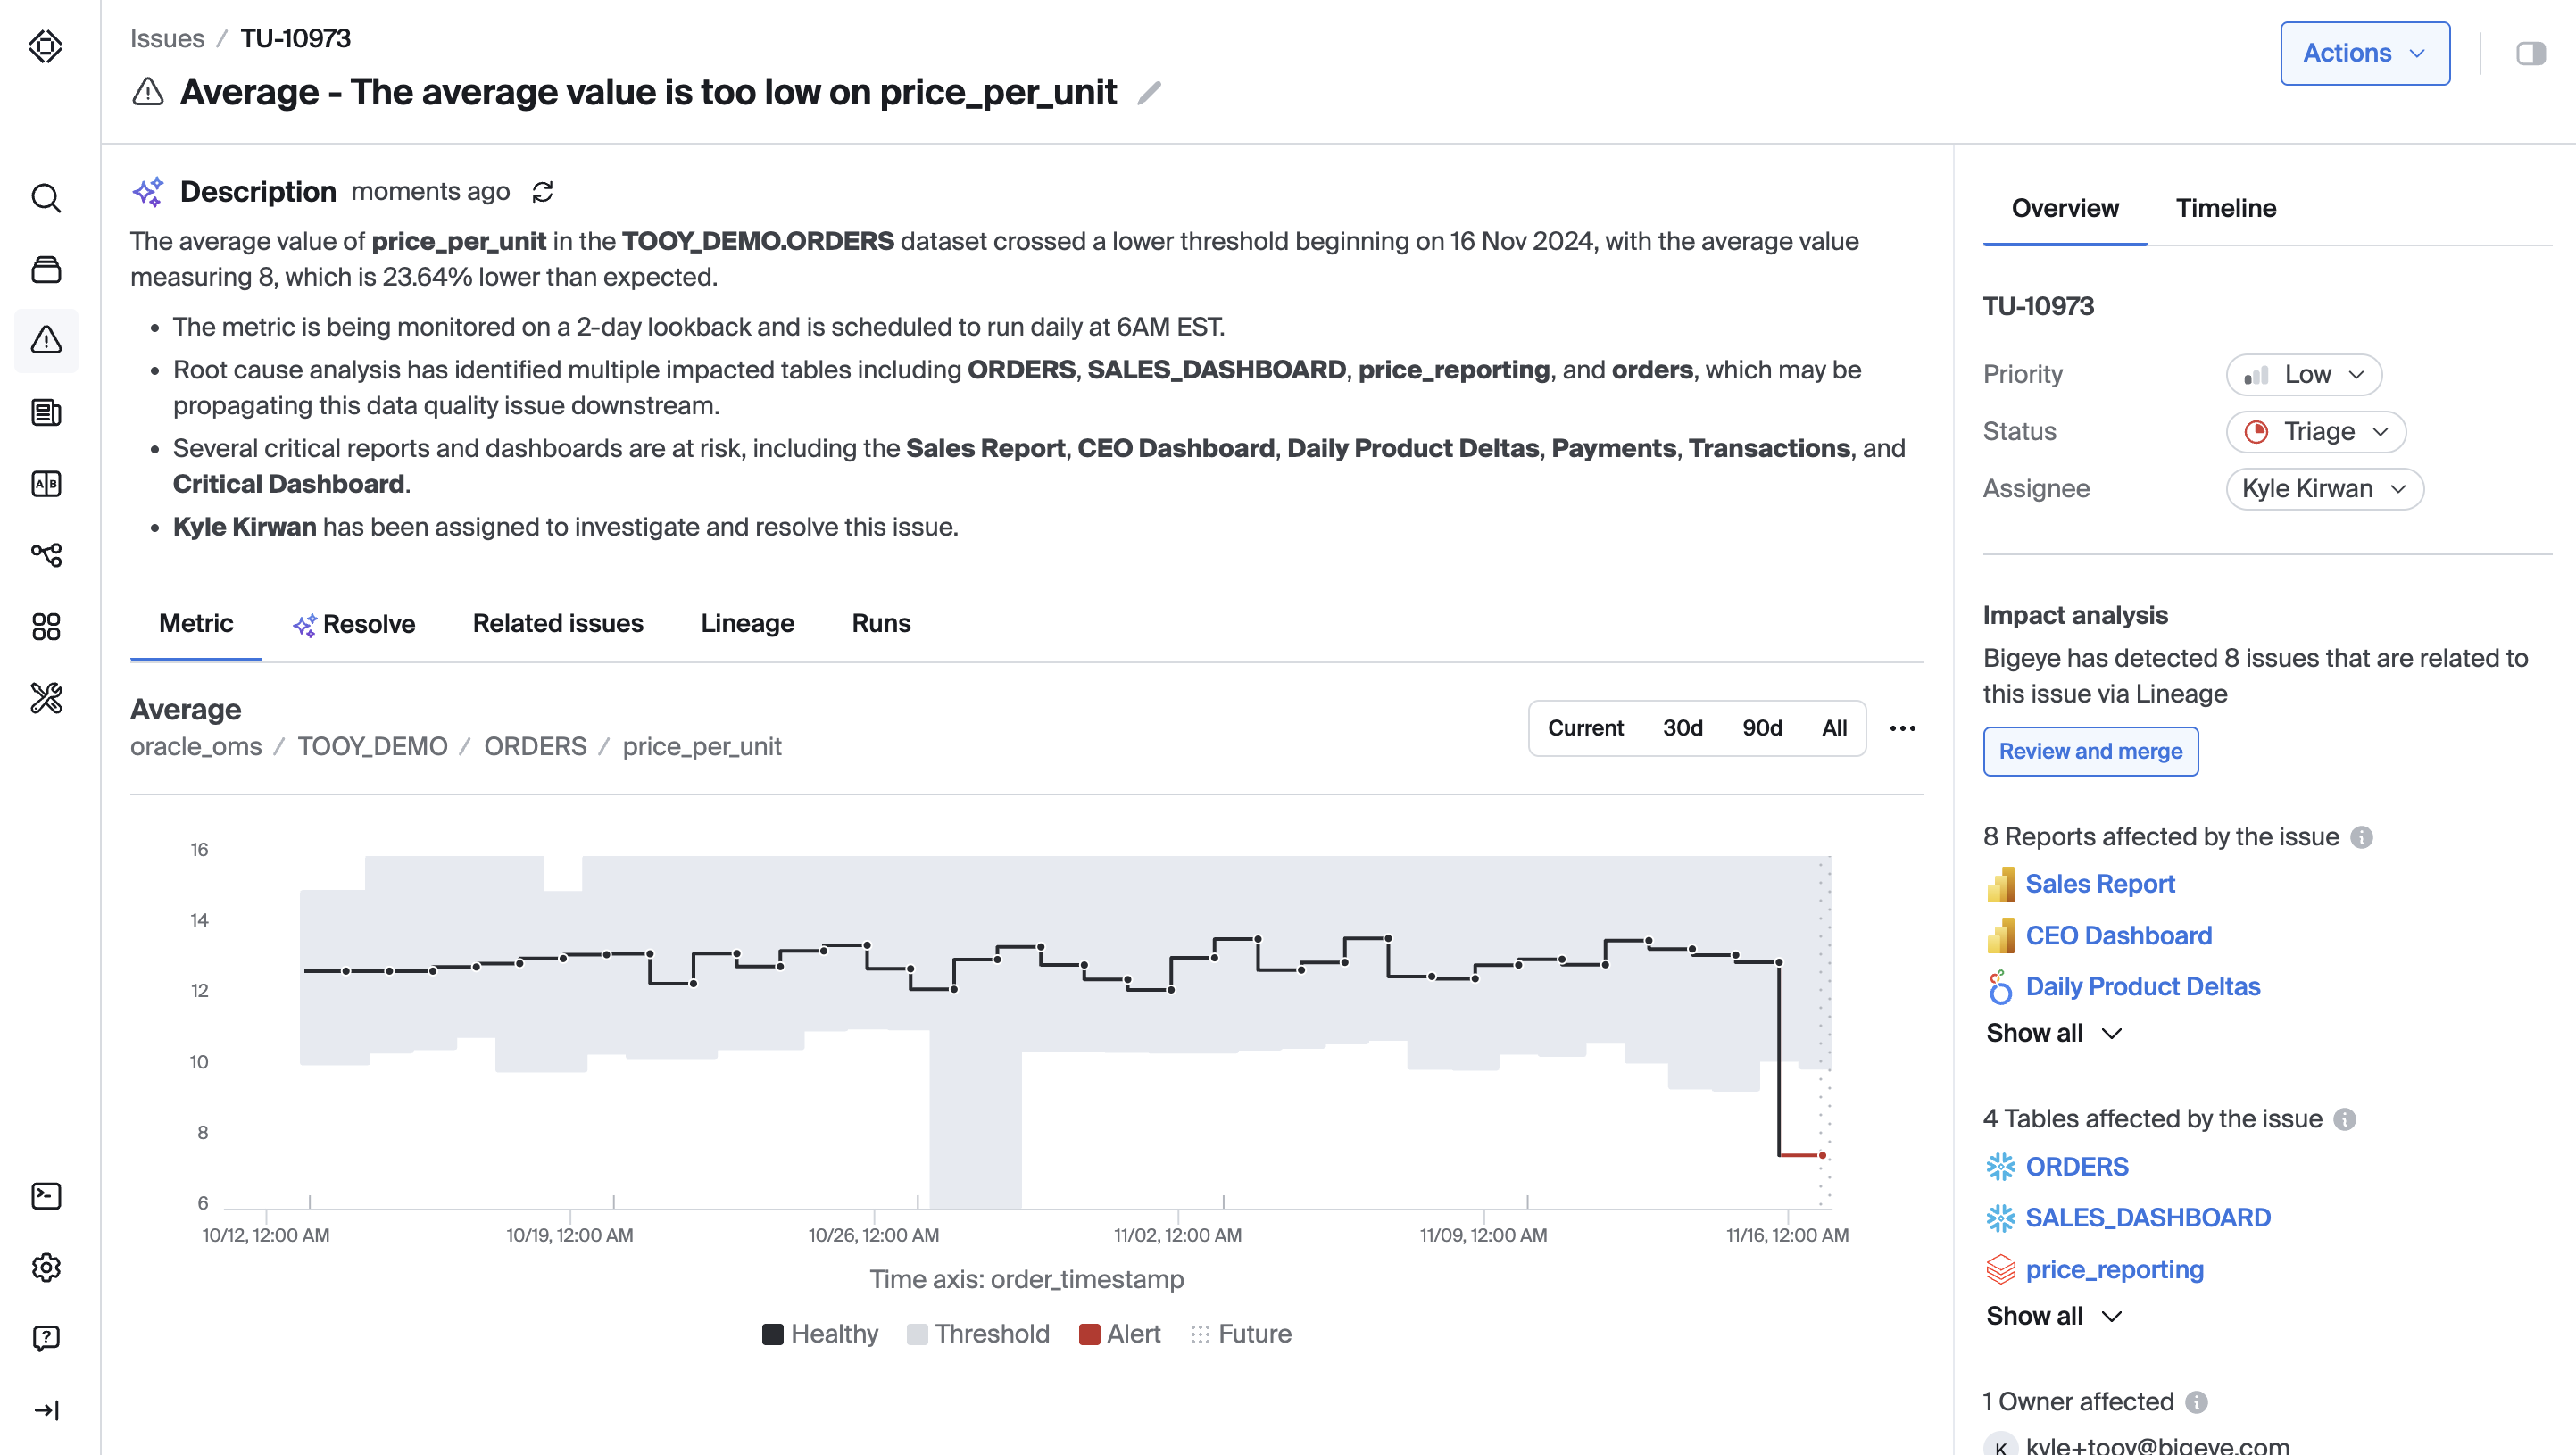Toggle Alert series in chart legend
The image size is (2576, 1455).
1119,1334
